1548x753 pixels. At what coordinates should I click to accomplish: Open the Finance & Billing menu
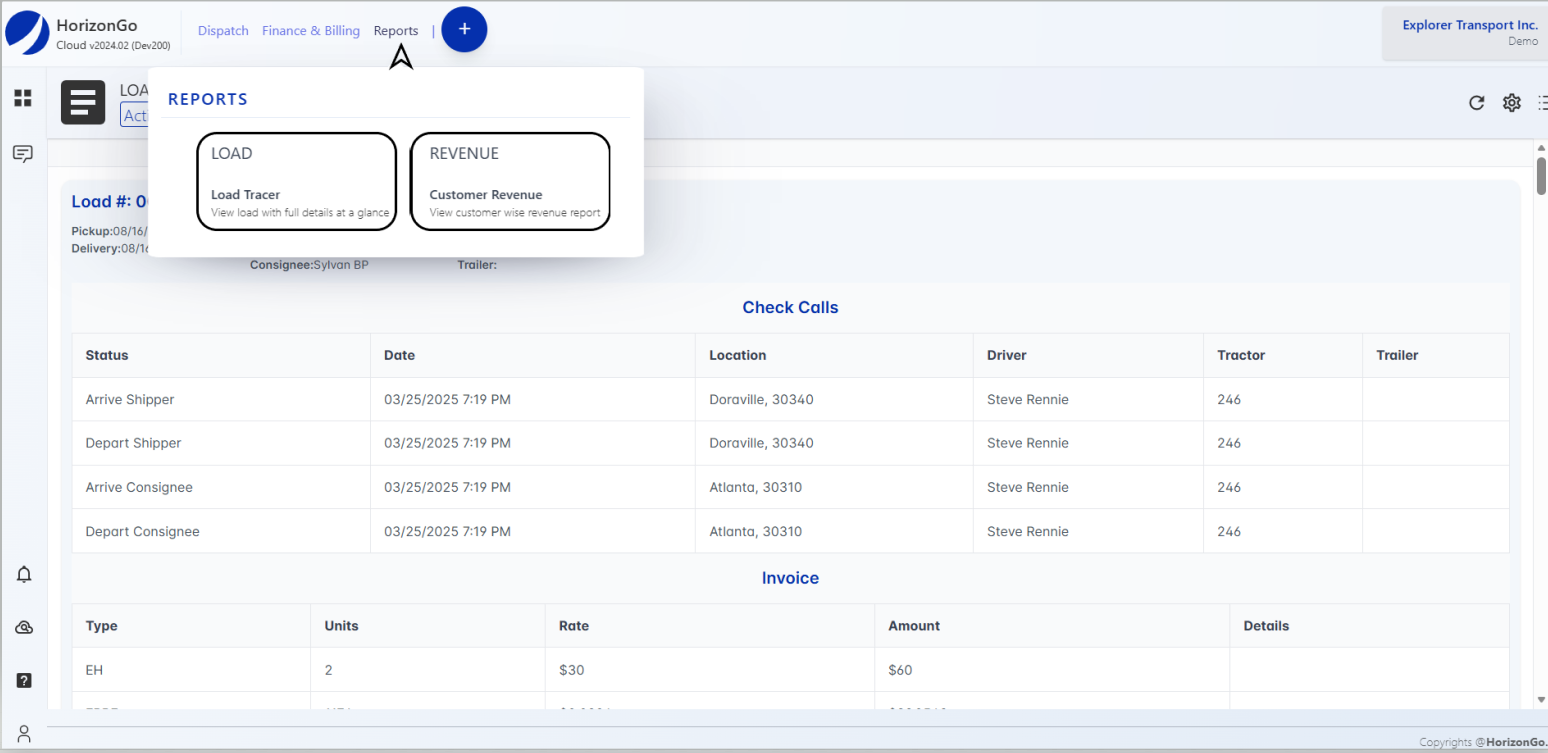tap(311, 31)
